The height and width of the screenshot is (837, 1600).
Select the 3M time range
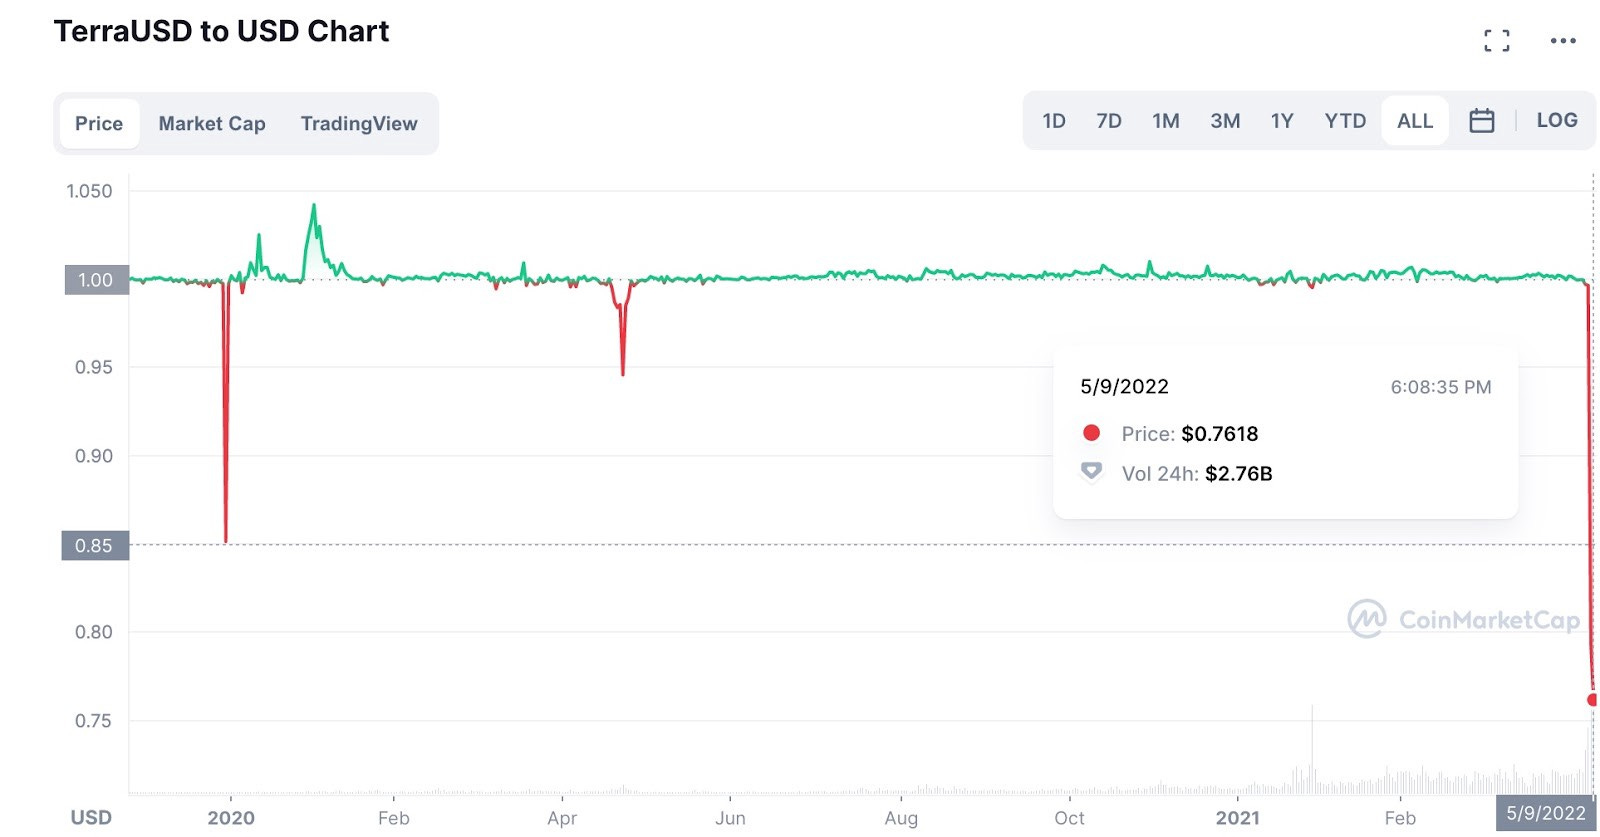pos(1225,121)
